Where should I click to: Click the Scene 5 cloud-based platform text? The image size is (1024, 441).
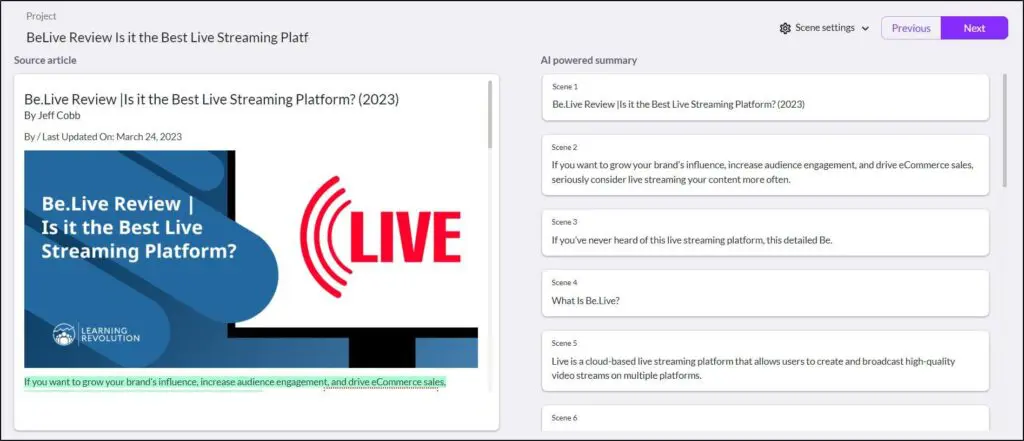(x=754, y=368)
